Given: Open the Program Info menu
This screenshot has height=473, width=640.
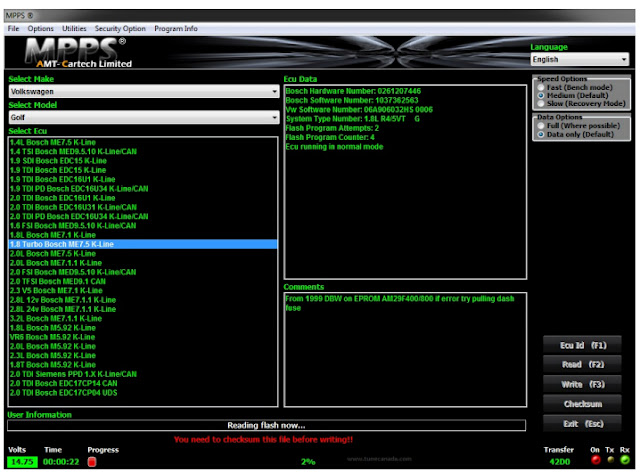Looking at the screenshot, I should coord(176,29).
